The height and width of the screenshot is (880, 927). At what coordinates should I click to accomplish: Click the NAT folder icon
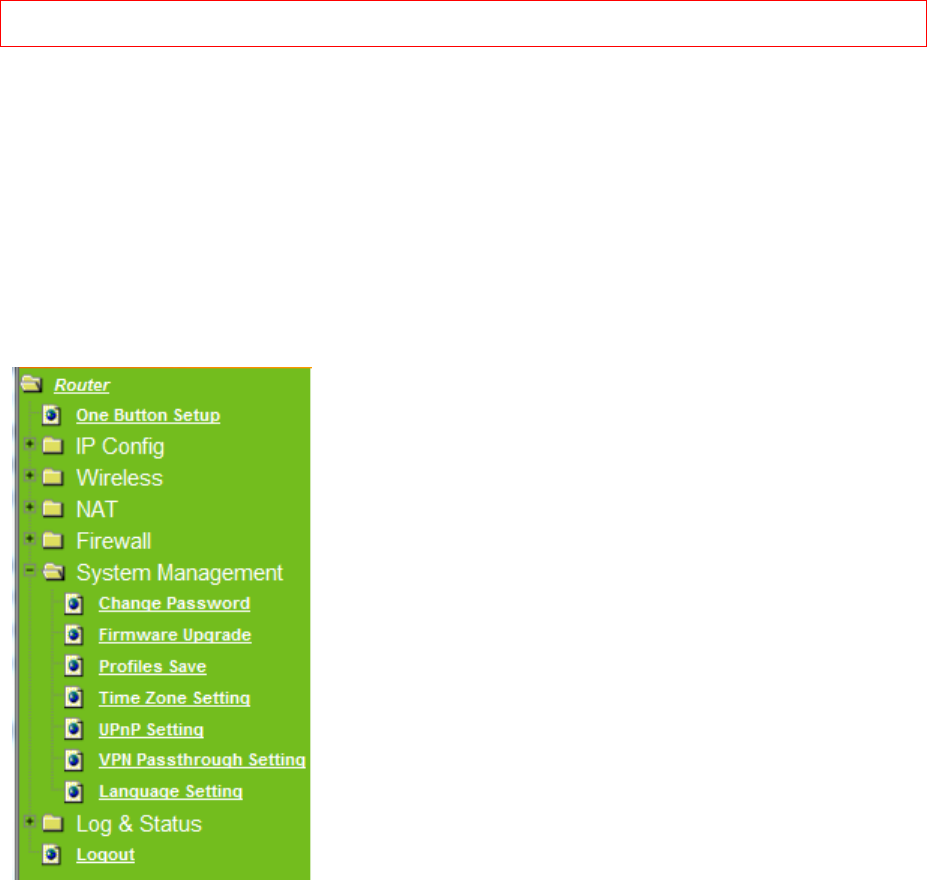(53, 509)
